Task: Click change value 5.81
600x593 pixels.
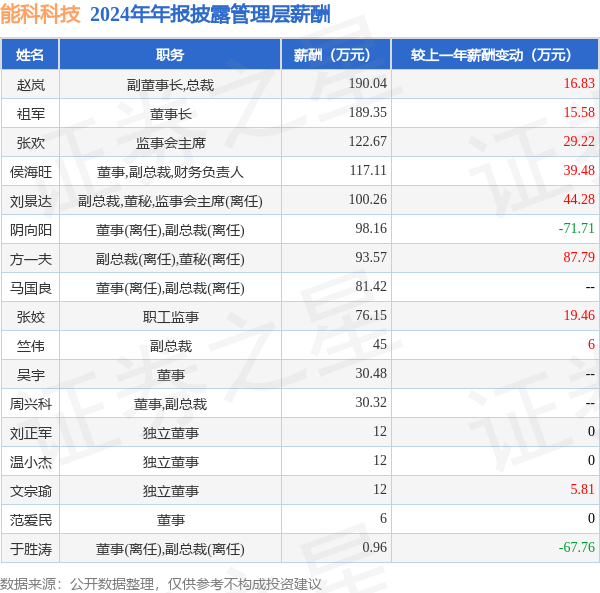Action: (582, 489)
